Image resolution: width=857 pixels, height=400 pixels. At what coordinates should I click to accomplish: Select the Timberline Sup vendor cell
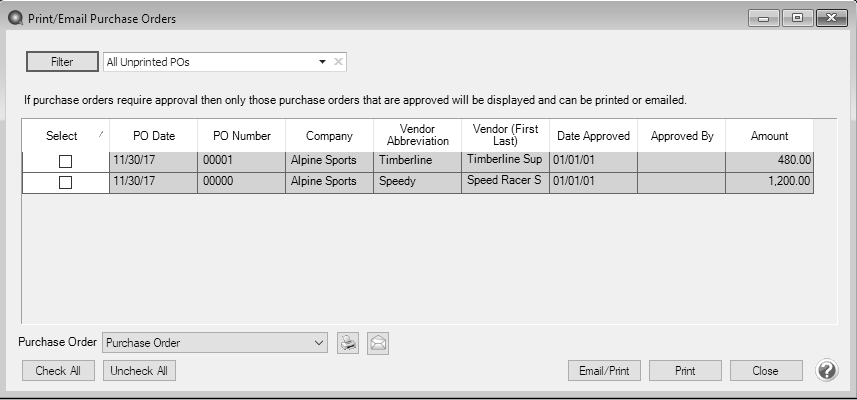504,161
